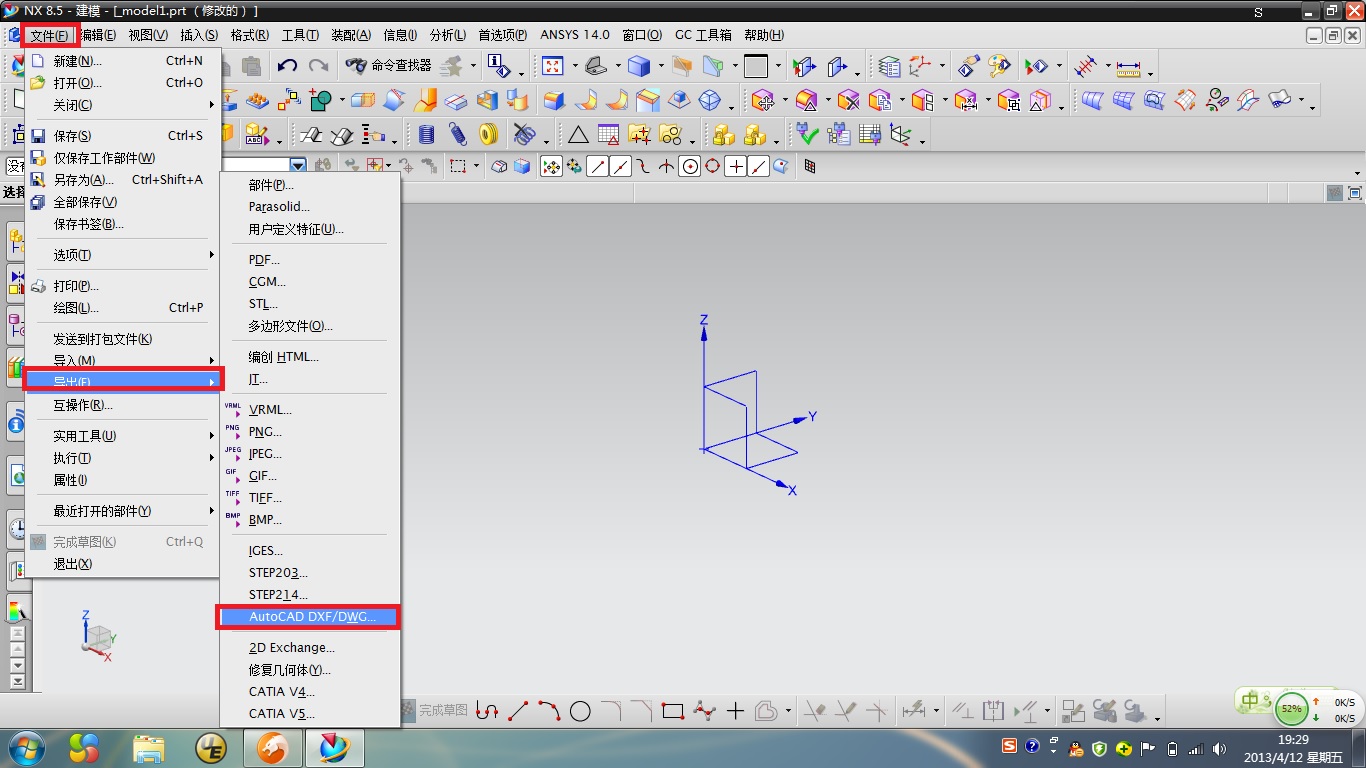
Task: Open dropdown arrow beside Offset Curve tool
Action: (789, 712)
